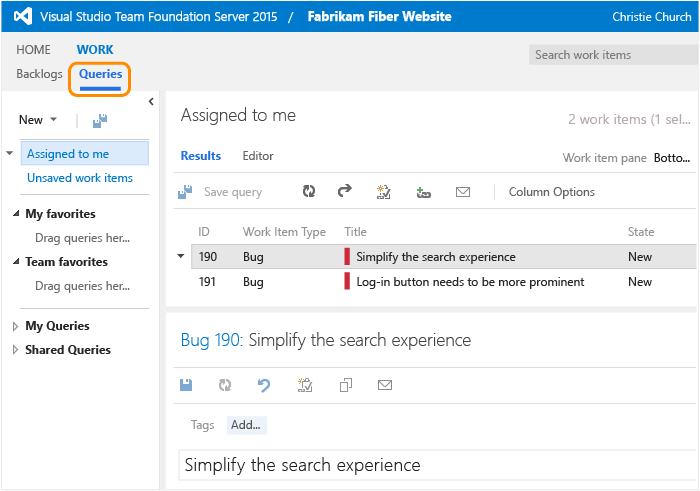Save Bug 190 using the blue disk icon
700x491 pixels.
[186, 385]
